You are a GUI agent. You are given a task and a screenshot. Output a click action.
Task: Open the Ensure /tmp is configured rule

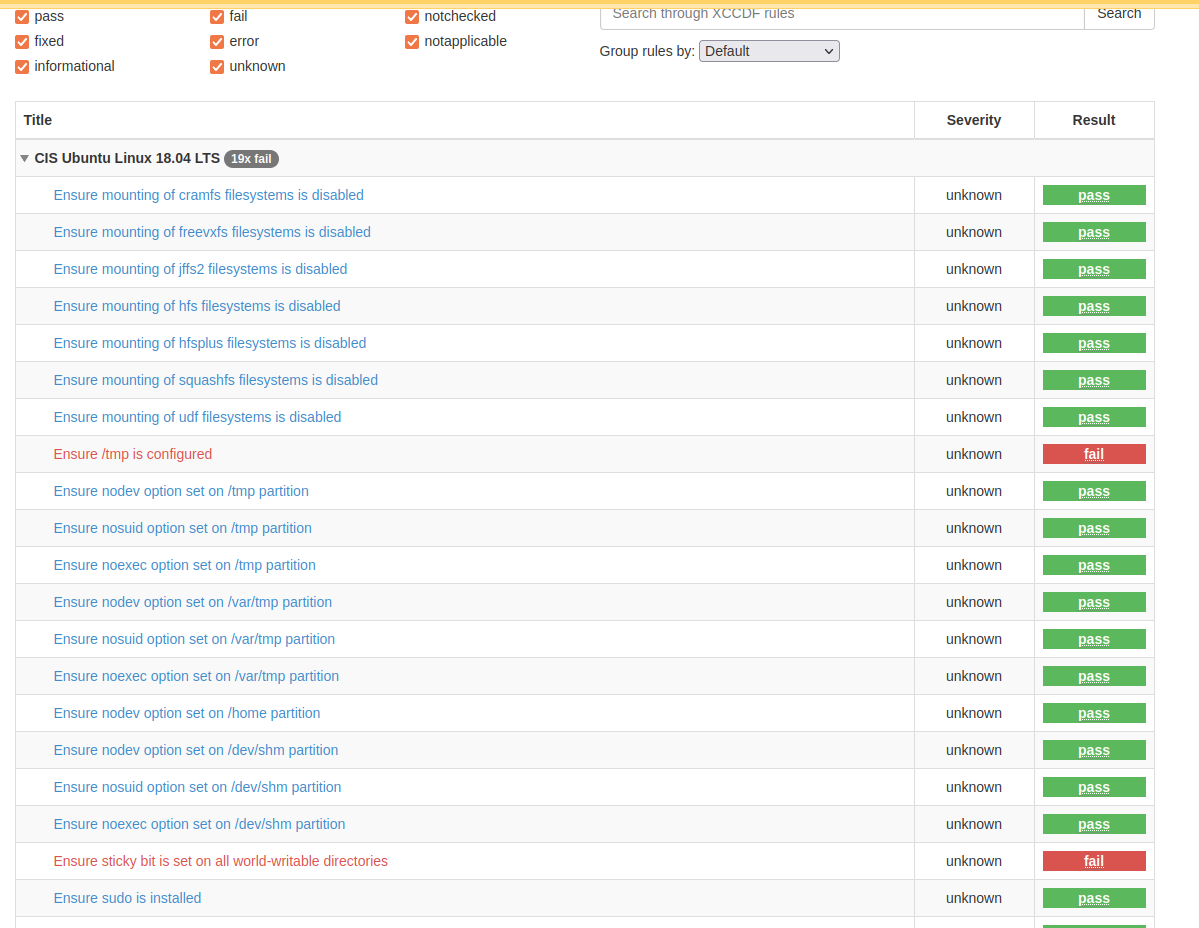133,454
